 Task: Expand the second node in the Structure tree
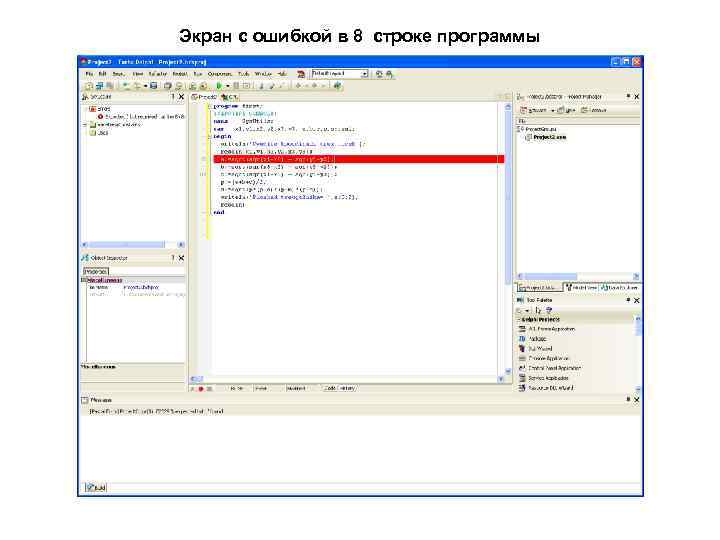[x=85, y=125]
